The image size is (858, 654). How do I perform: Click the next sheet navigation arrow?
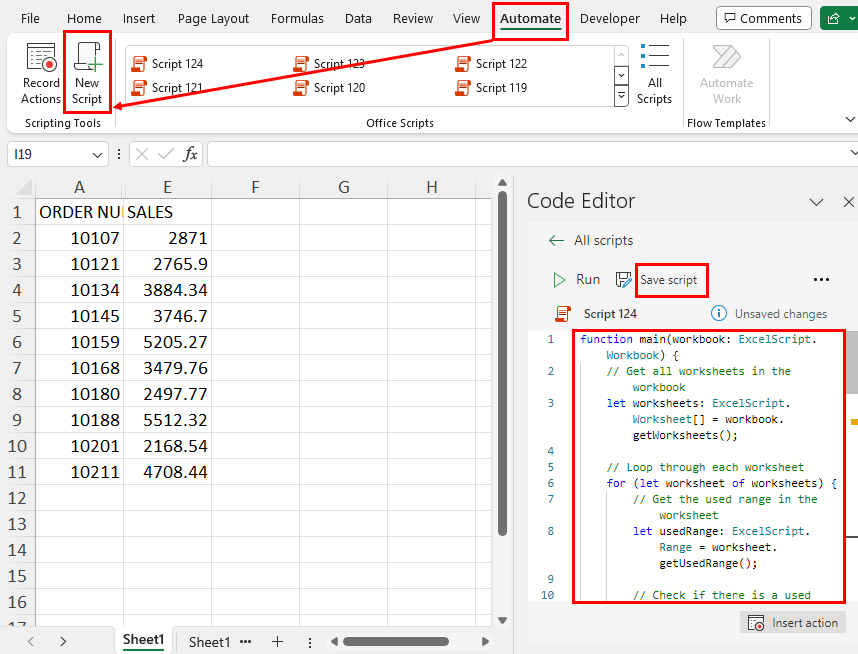coord(63,641)
